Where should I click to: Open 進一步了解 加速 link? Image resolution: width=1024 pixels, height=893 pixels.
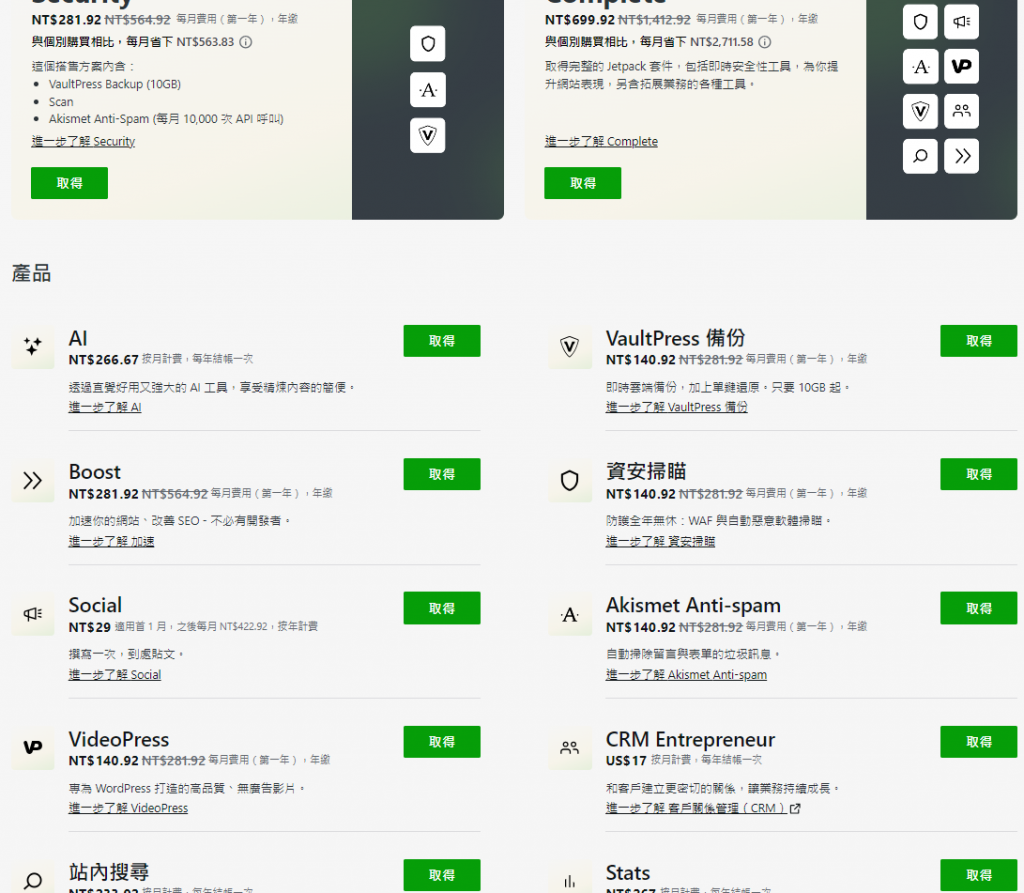tap(111, 541)
